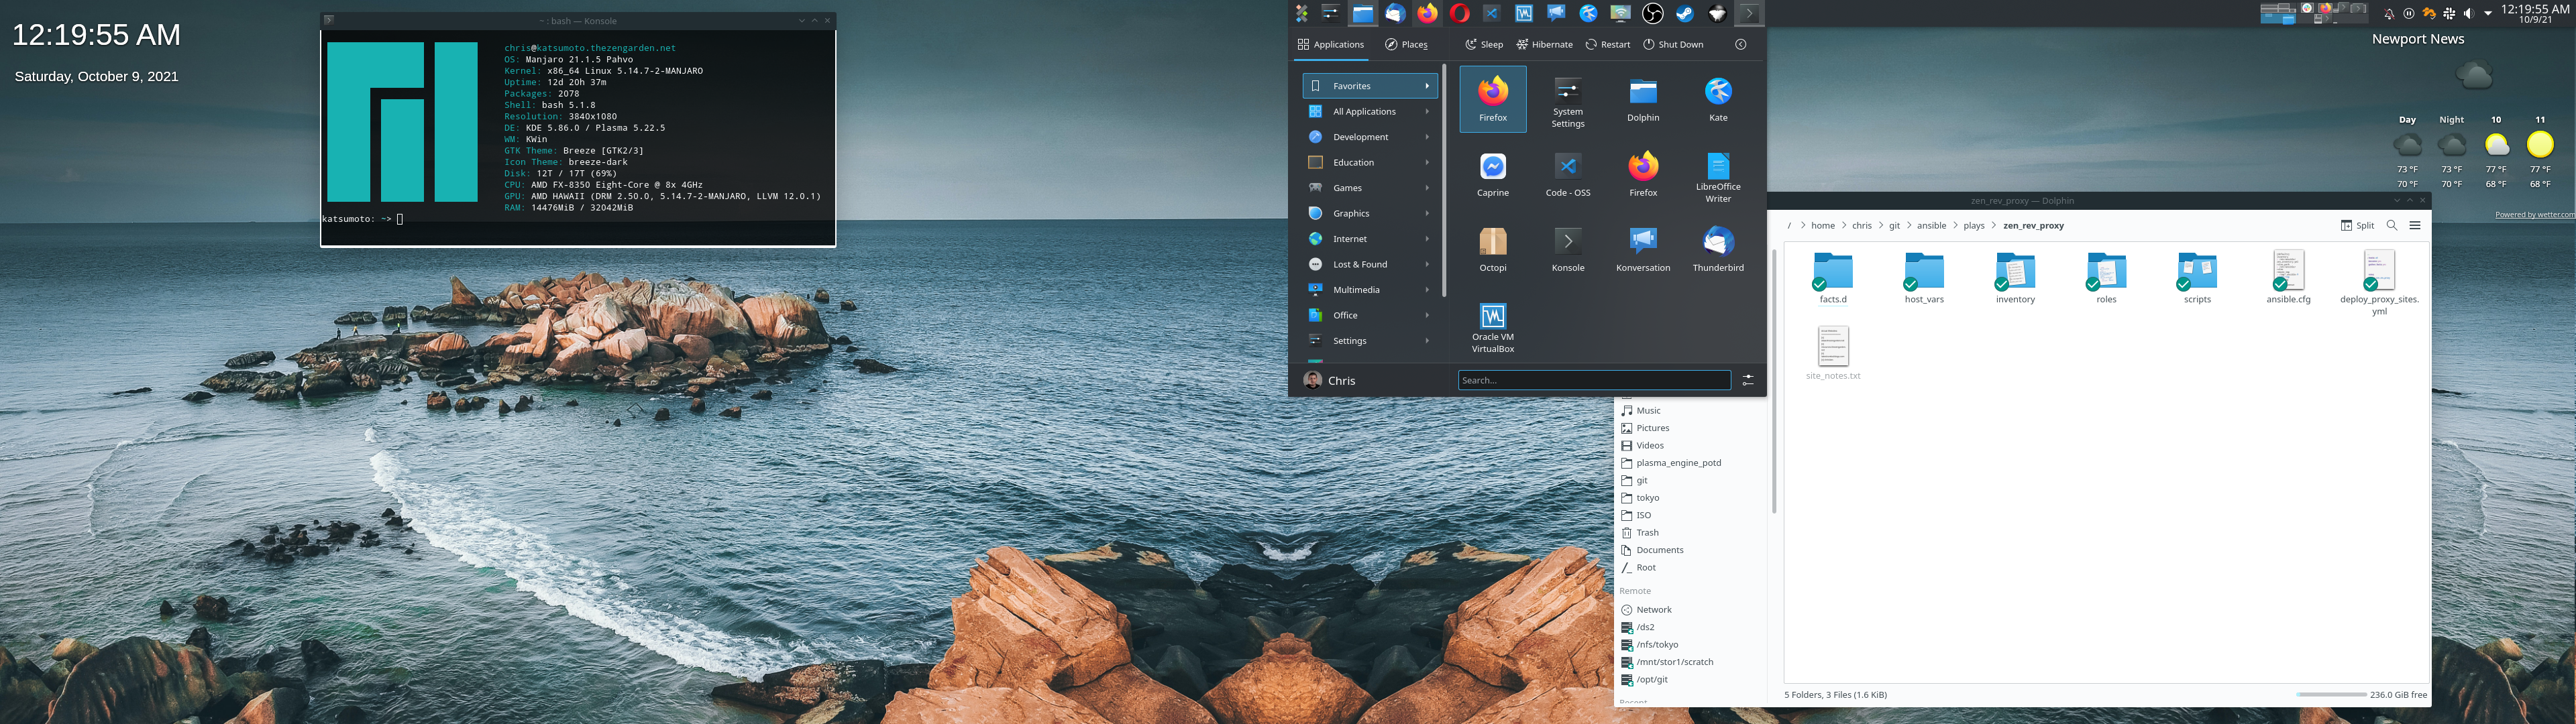
Task: Open the Lost & Found category
Action: [x=1370, y=264]
